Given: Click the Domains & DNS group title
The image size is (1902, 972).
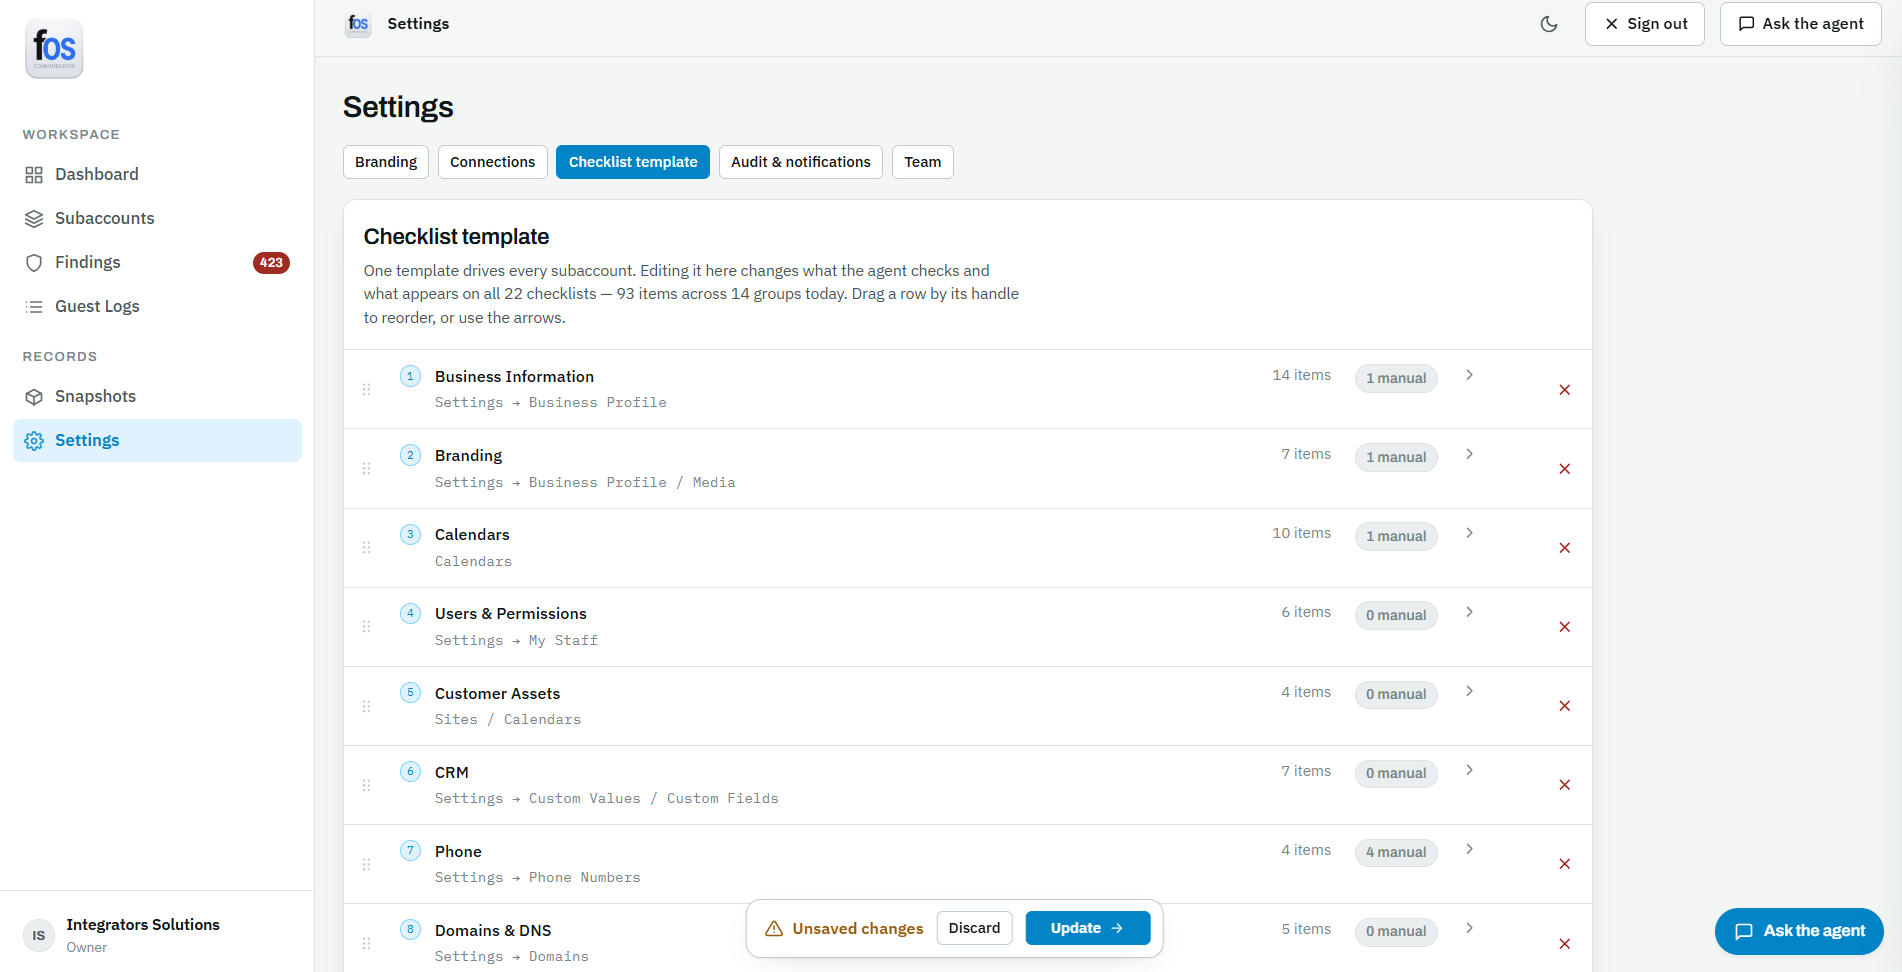Looking at the screenshot, I should coord(493,930).
